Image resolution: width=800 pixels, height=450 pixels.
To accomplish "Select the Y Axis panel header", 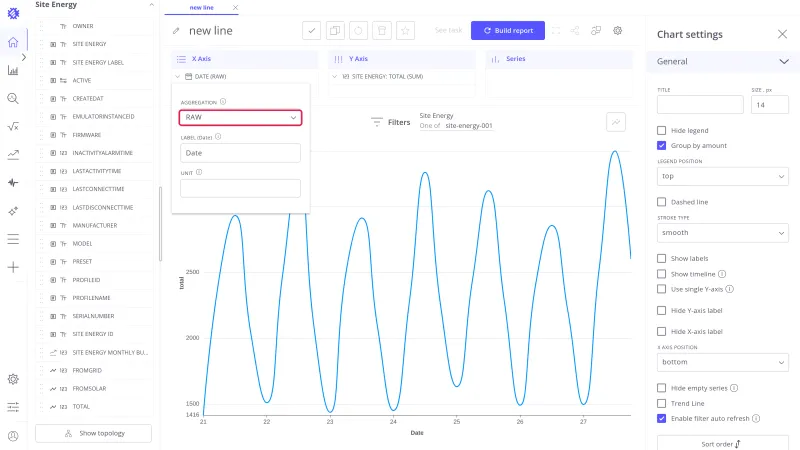I will 402,59.
